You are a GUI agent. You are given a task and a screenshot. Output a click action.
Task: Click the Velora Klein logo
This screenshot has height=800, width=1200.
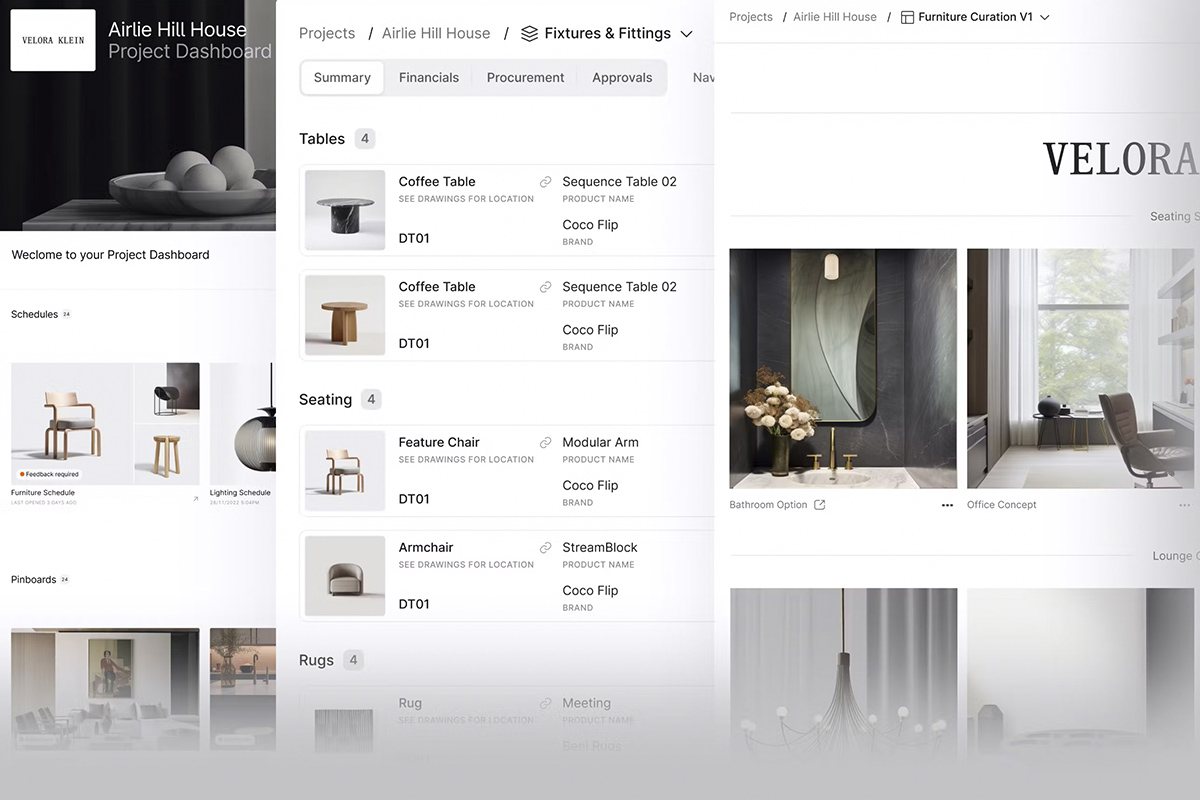[52, 40]
